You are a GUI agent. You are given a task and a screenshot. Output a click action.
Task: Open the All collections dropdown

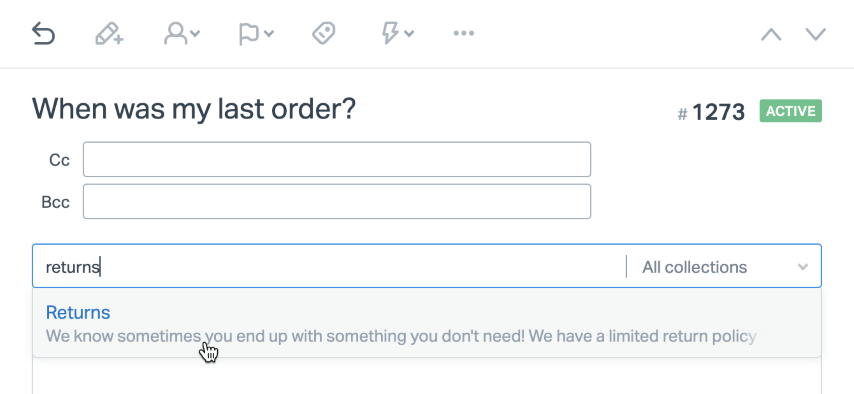click(724, 266)
